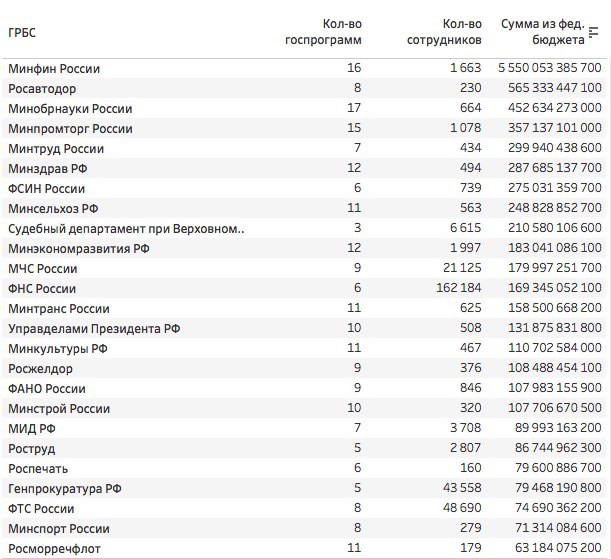Click the Кол-во сотрудников column header

point(444,32)
